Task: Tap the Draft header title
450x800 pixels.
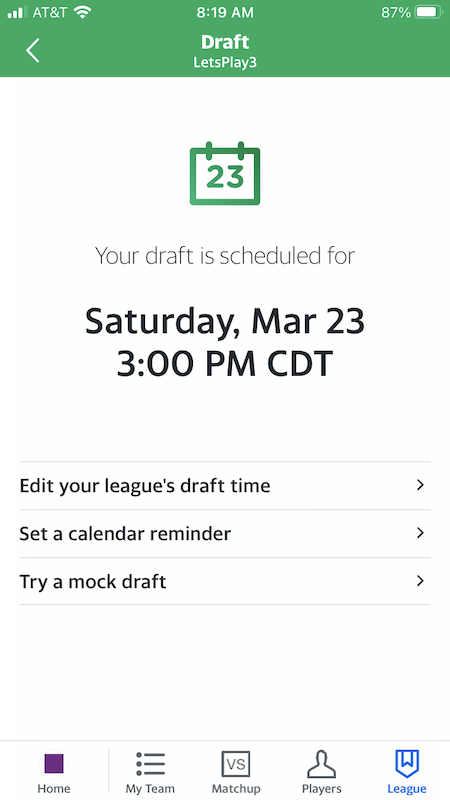Action: click(225, 42)
